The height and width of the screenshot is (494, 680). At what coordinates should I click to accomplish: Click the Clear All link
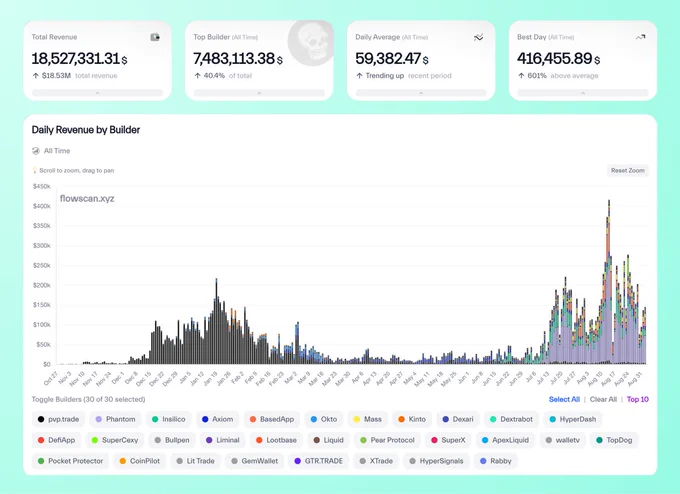tap(603, 399)
